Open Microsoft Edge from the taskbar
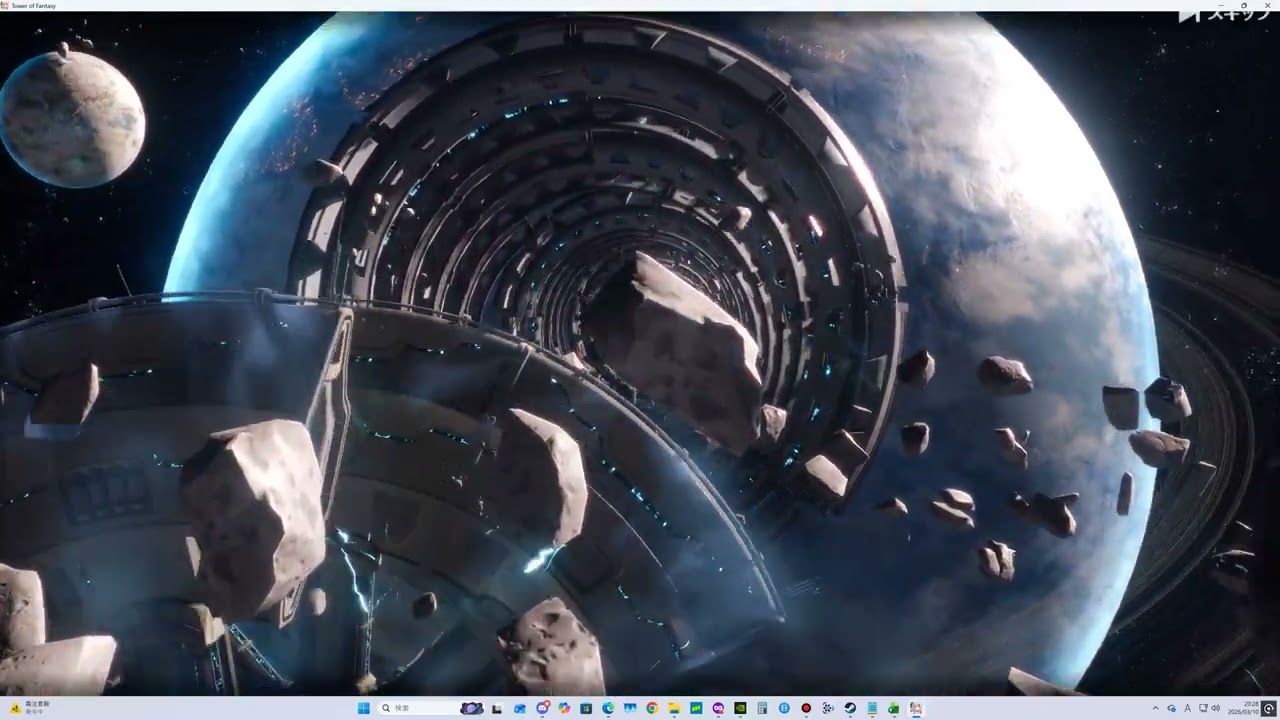The height and width of the screenshot is (720, 1280). pyautogui.click(x=608, y=708)
